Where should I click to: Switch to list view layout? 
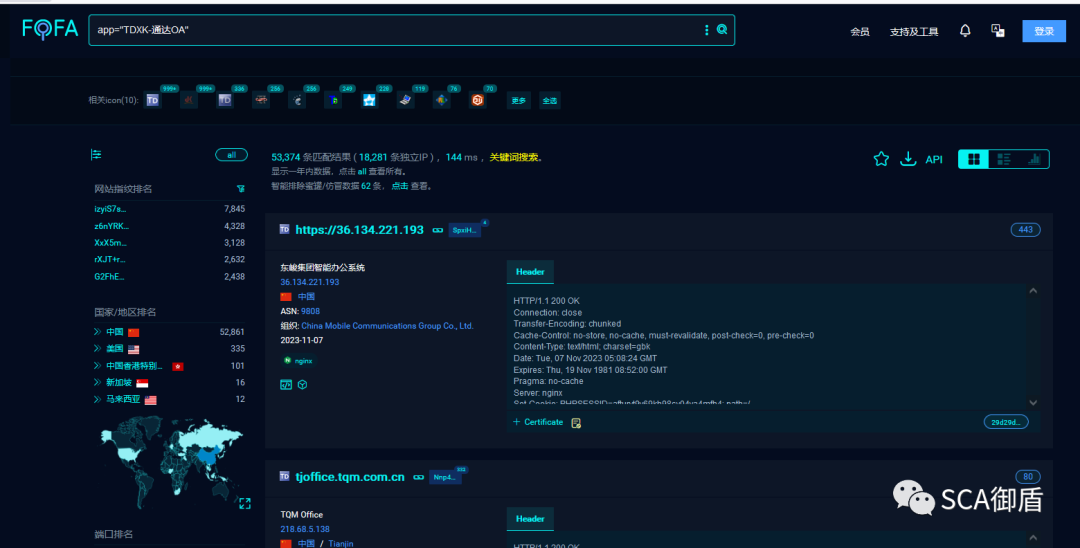tap(1004, 159)
